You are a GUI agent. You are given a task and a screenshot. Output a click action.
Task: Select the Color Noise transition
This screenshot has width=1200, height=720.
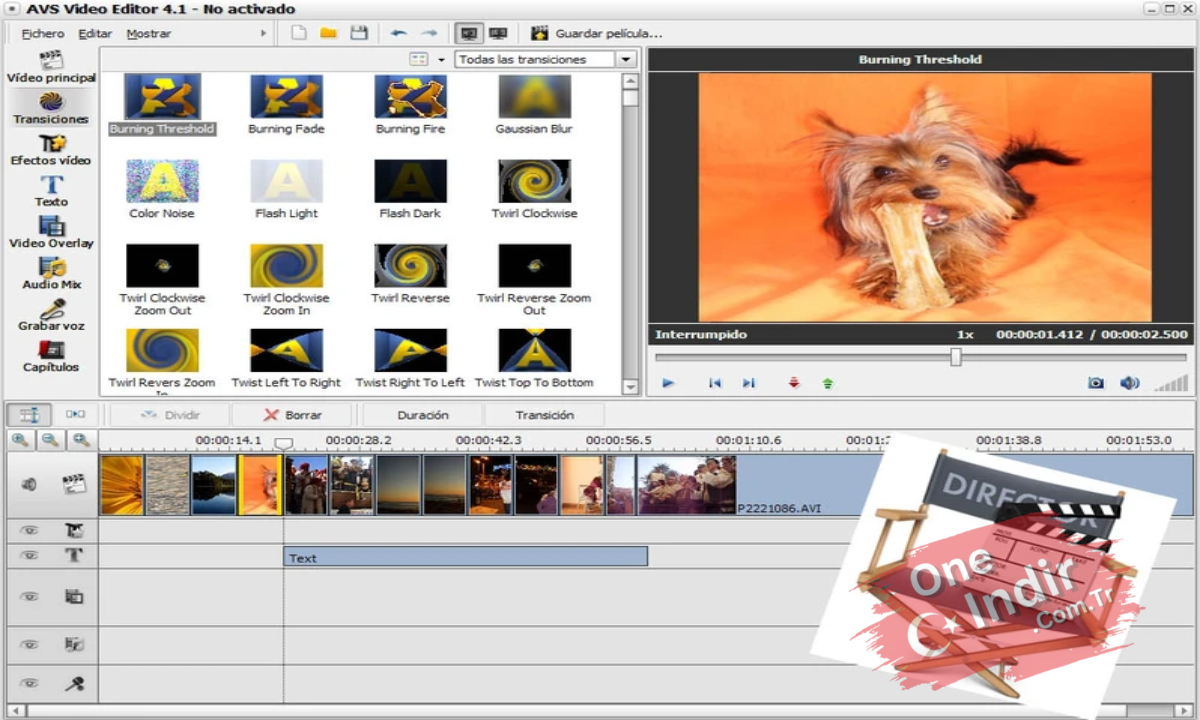[x=162, y=189]
